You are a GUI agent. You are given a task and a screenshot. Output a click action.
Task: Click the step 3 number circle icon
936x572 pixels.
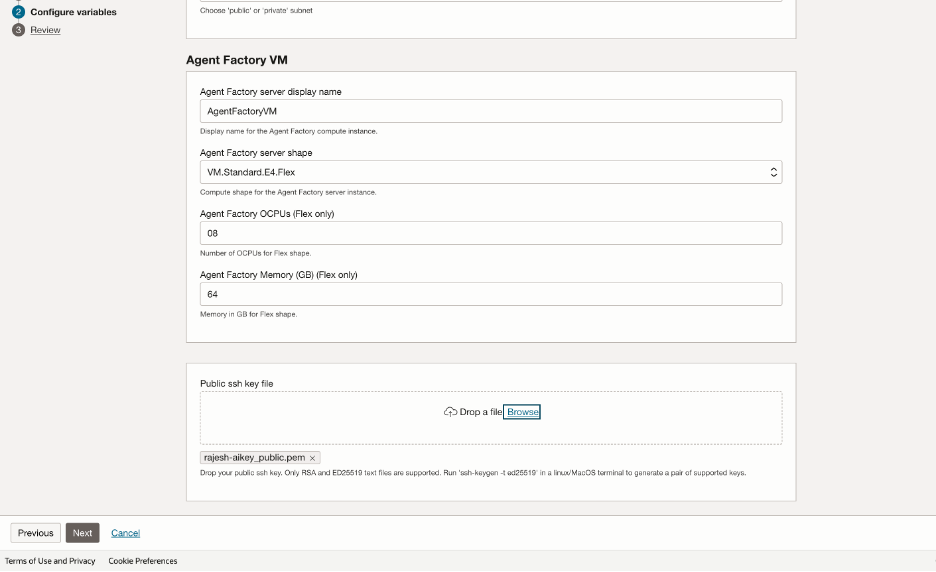click(x=18, y=30)
